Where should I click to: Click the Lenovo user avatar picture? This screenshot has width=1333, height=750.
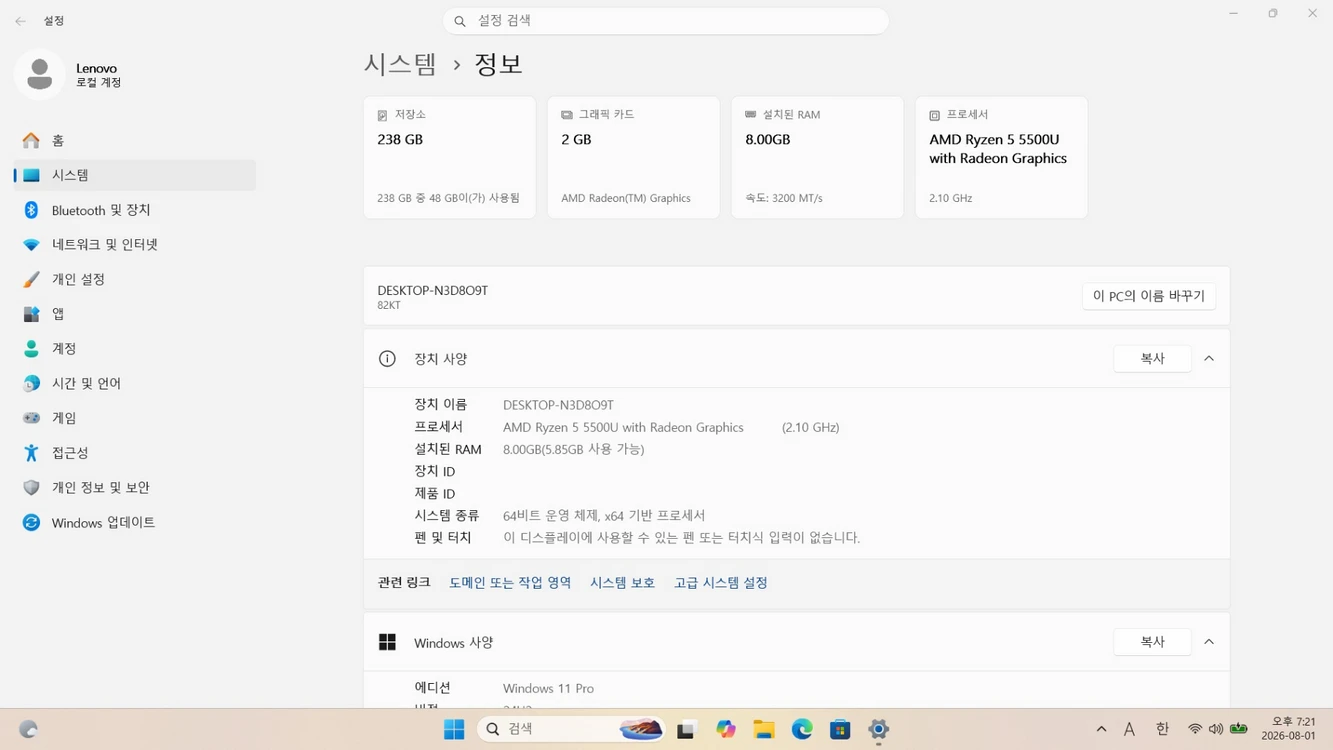coord(40,74)
